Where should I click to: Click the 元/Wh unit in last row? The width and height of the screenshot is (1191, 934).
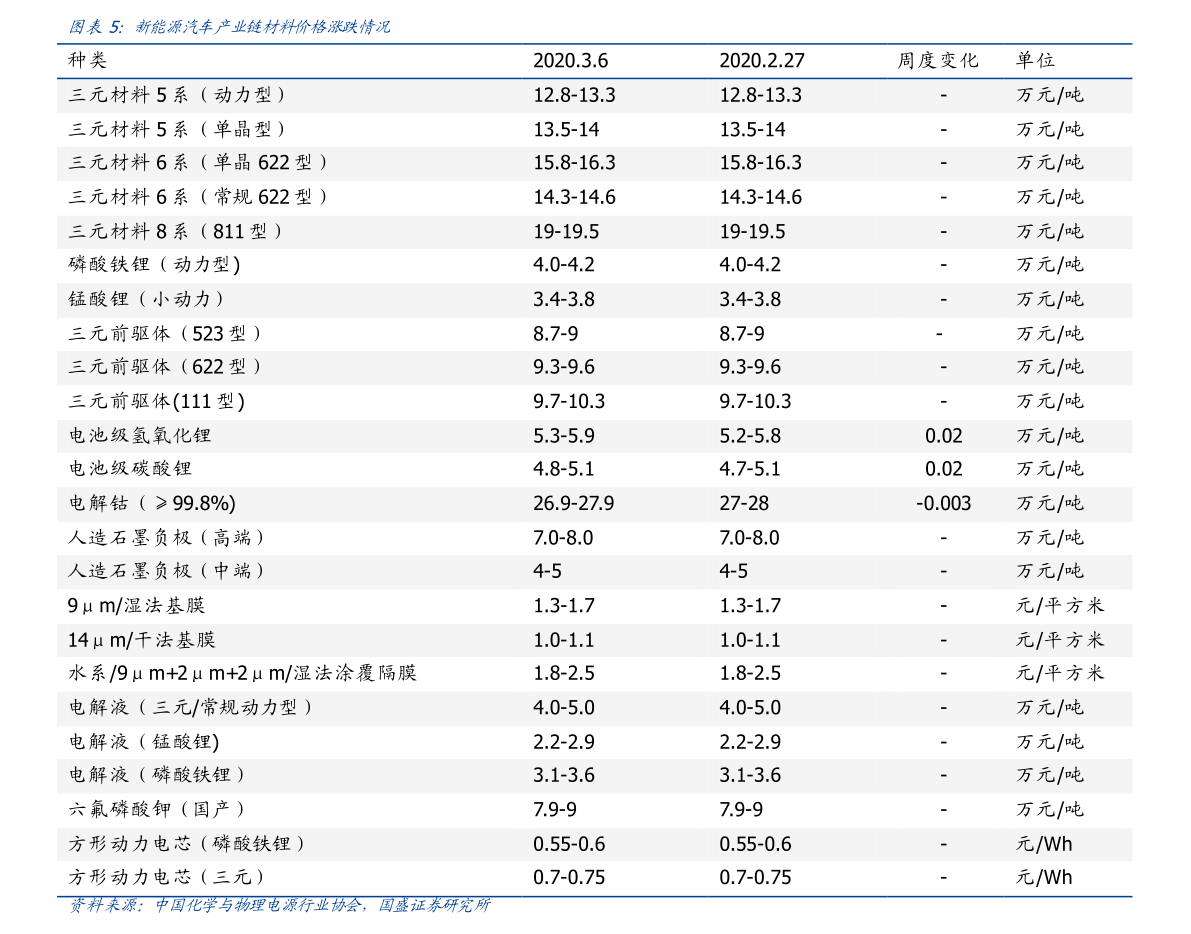coord(1044,877)
